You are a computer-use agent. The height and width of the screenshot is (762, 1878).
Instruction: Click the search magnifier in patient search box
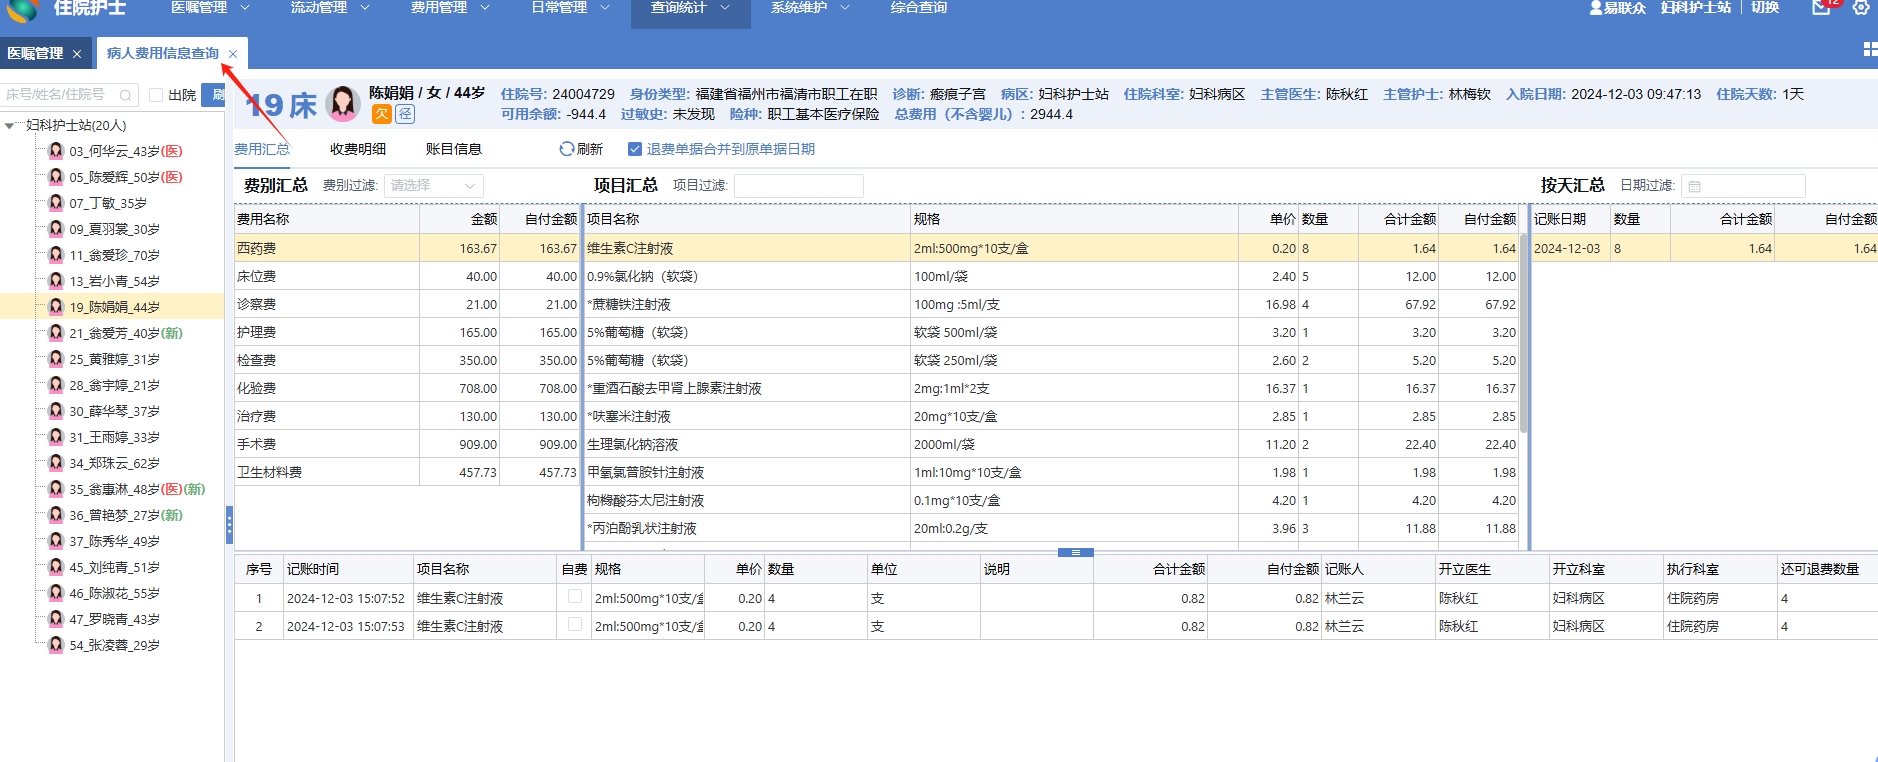(x=125, y=95)
